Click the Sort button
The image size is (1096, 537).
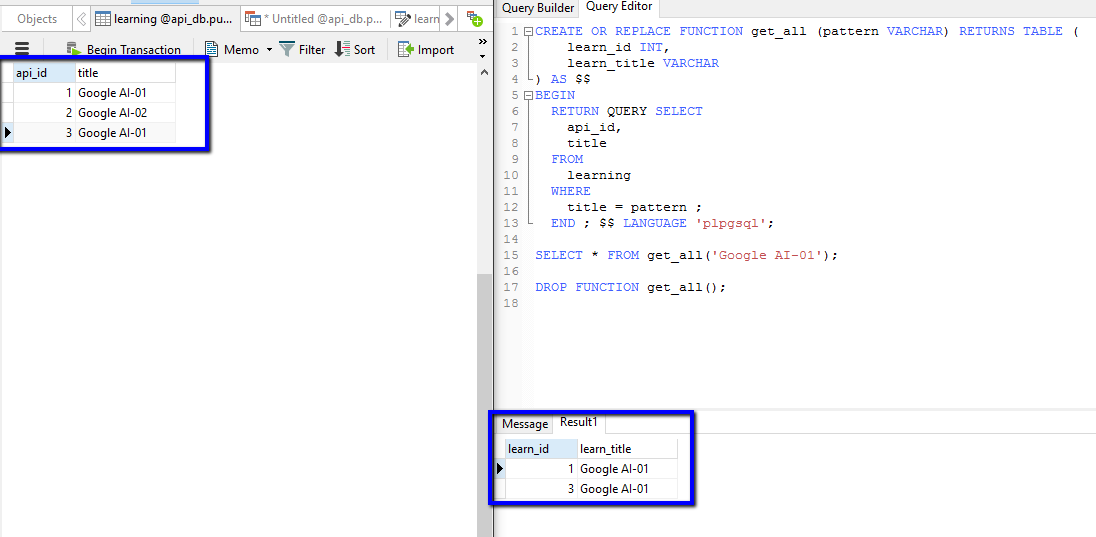pyautogui.click(x=355, y=50)
